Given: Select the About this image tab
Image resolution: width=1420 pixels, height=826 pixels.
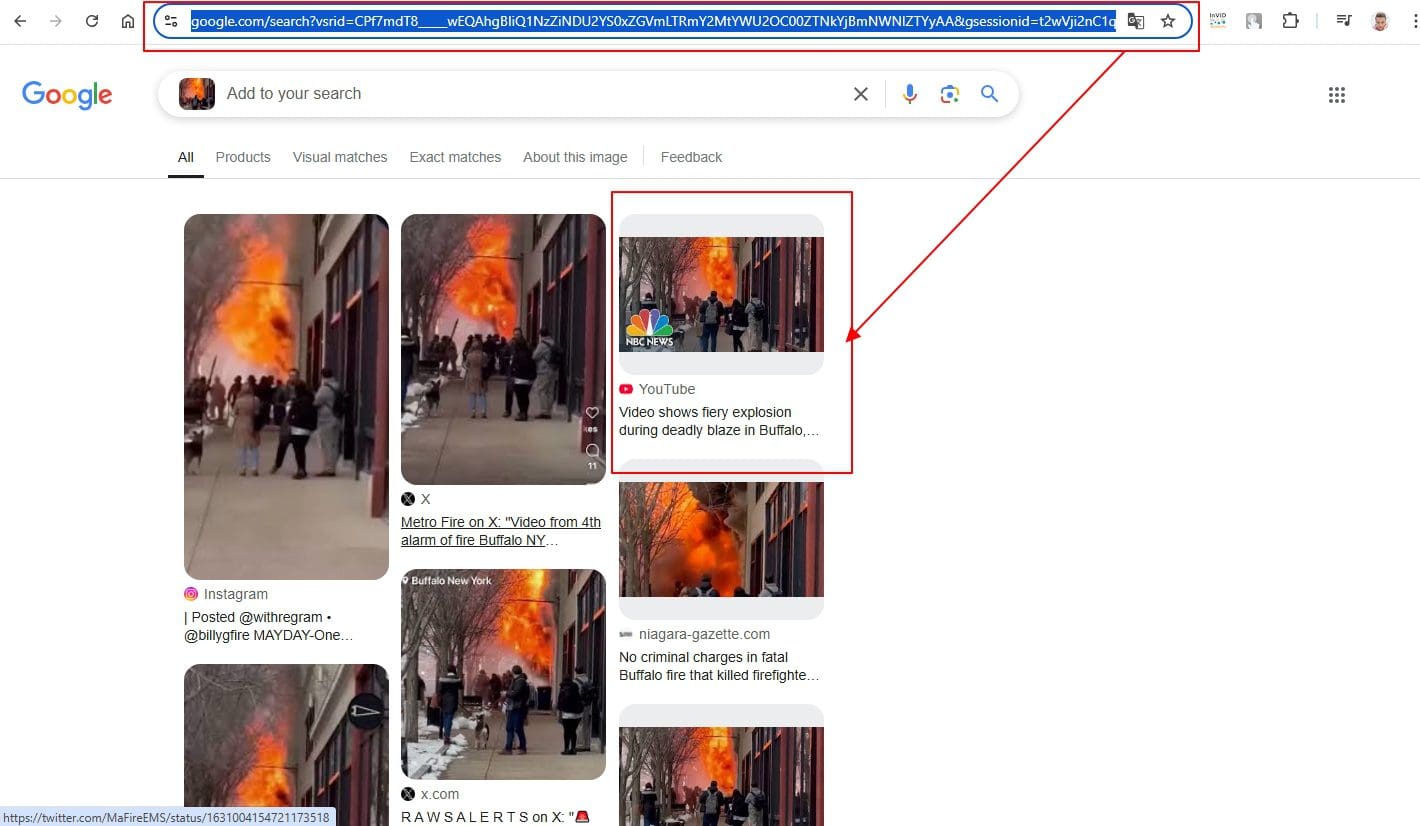Looking at the screenshot, I should [575, 157].
